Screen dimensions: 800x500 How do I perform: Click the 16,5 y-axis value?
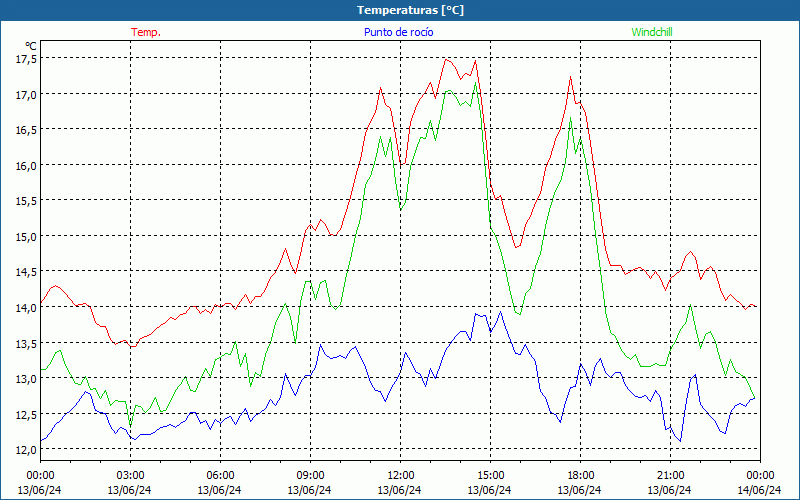pos(27,130)
